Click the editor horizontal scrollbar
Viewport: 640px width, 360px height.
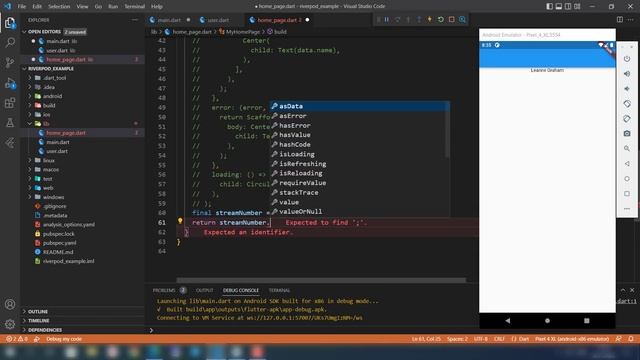(x=321, y=280)
